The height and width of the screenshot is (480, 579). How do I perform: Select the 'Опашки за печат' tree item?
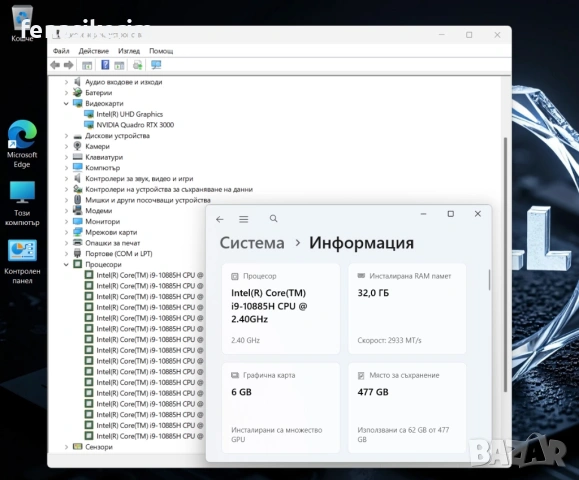tap(113, 243)
